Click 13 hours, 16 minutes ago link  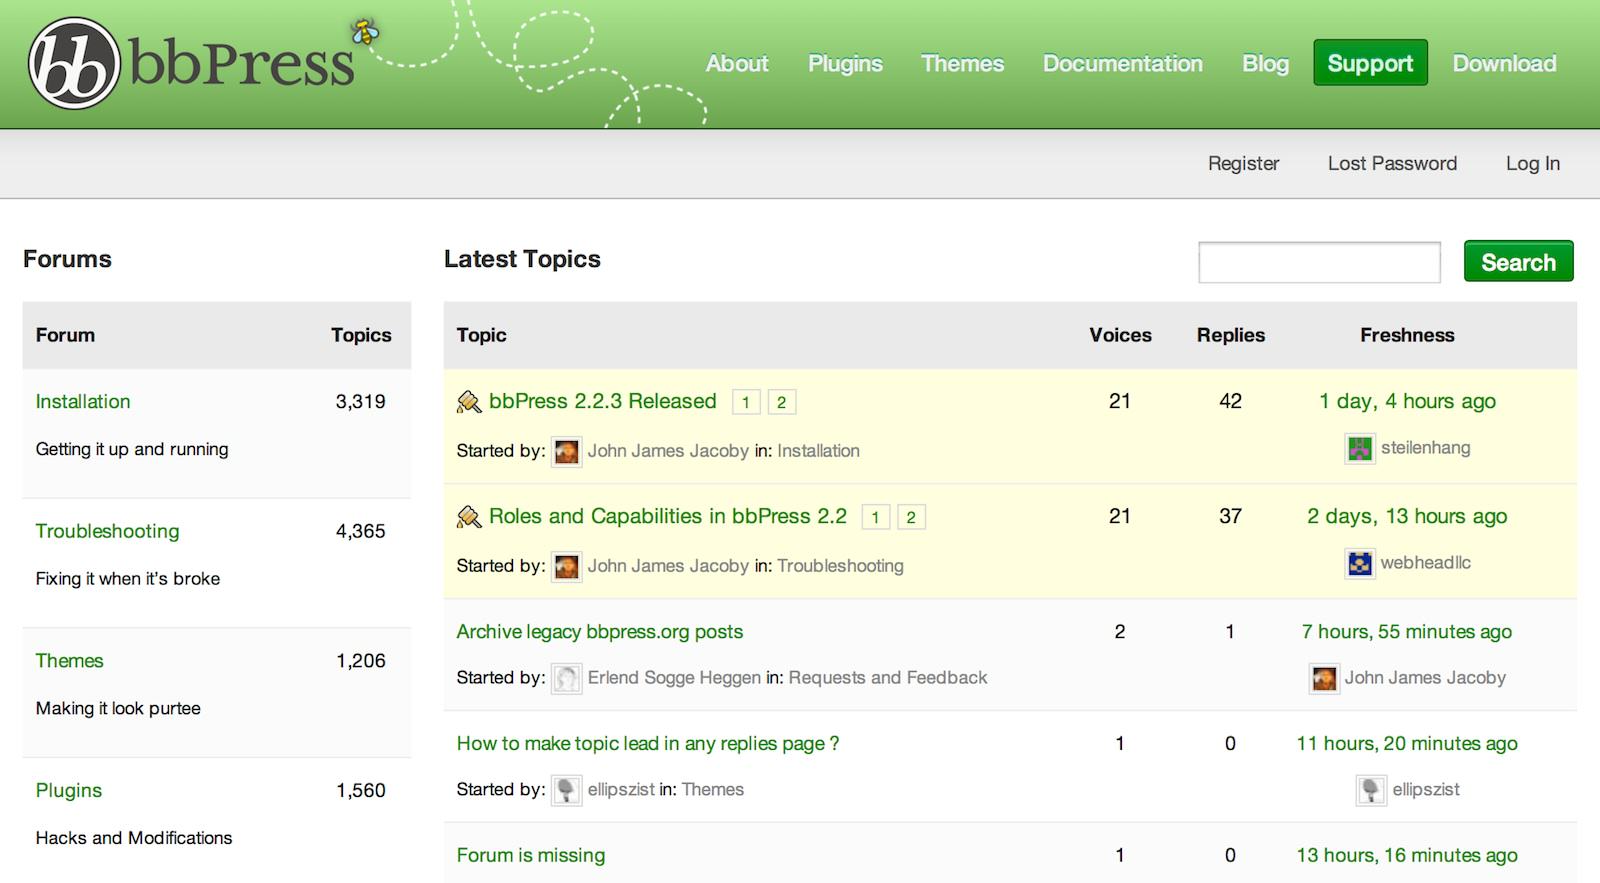[1407, 856]
